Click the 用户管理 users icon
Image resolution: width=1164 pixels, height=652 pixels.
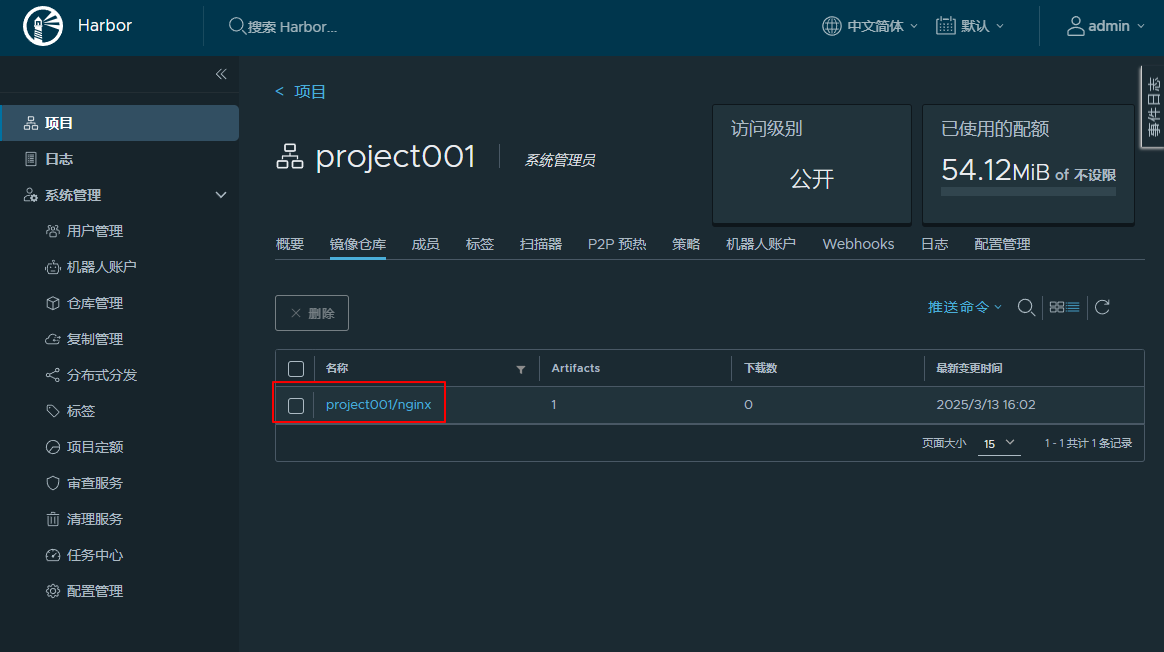(x=53, y=231)
